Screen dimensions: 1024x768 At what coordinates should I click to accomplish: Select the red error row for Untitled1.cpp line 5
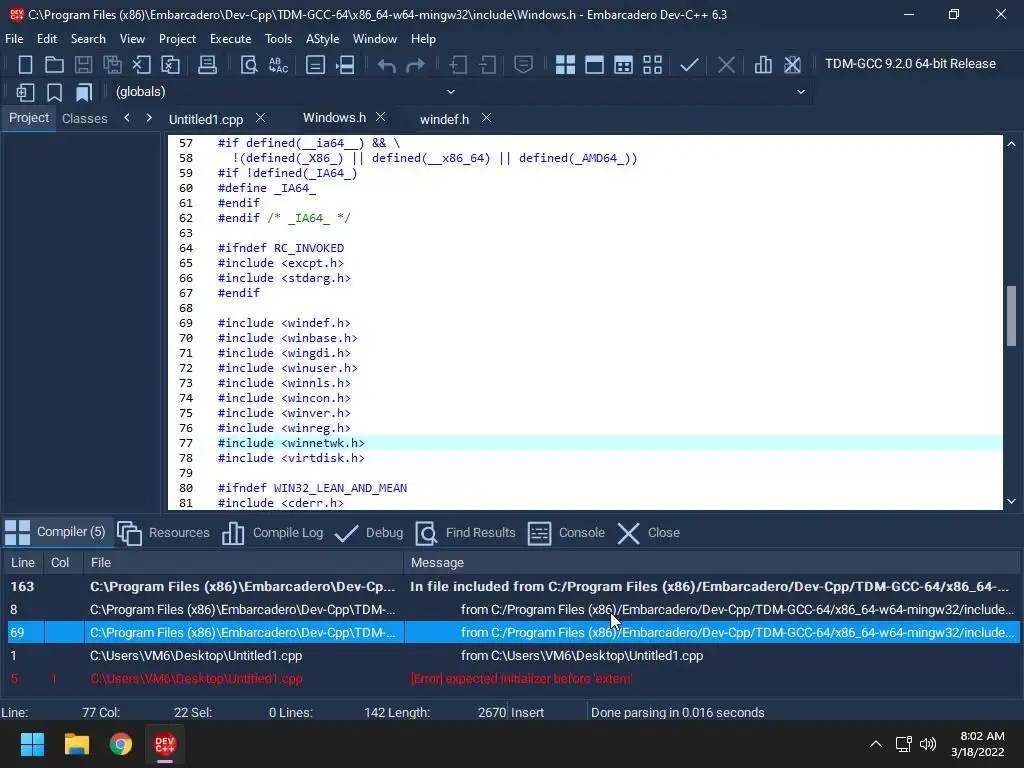click(x=513, y=679)
